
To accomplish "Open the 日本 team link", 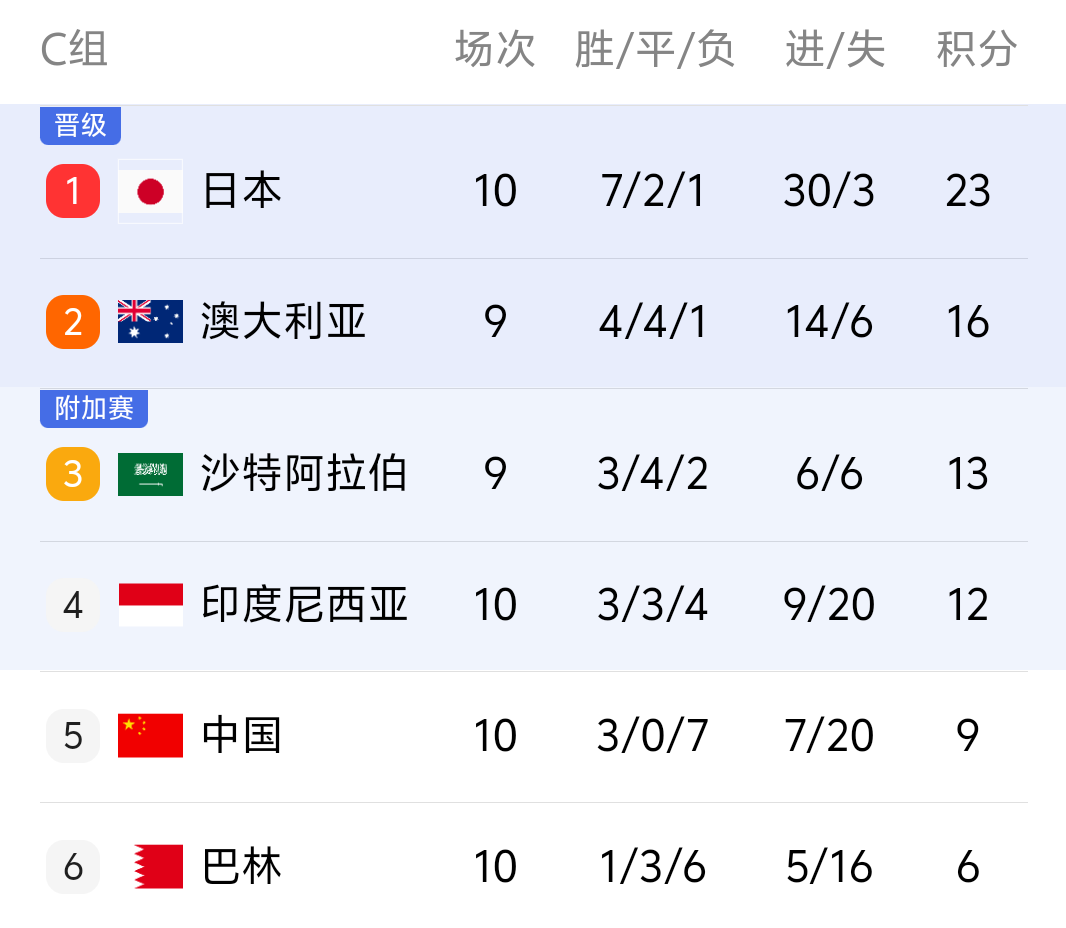I will pos(242,191).
